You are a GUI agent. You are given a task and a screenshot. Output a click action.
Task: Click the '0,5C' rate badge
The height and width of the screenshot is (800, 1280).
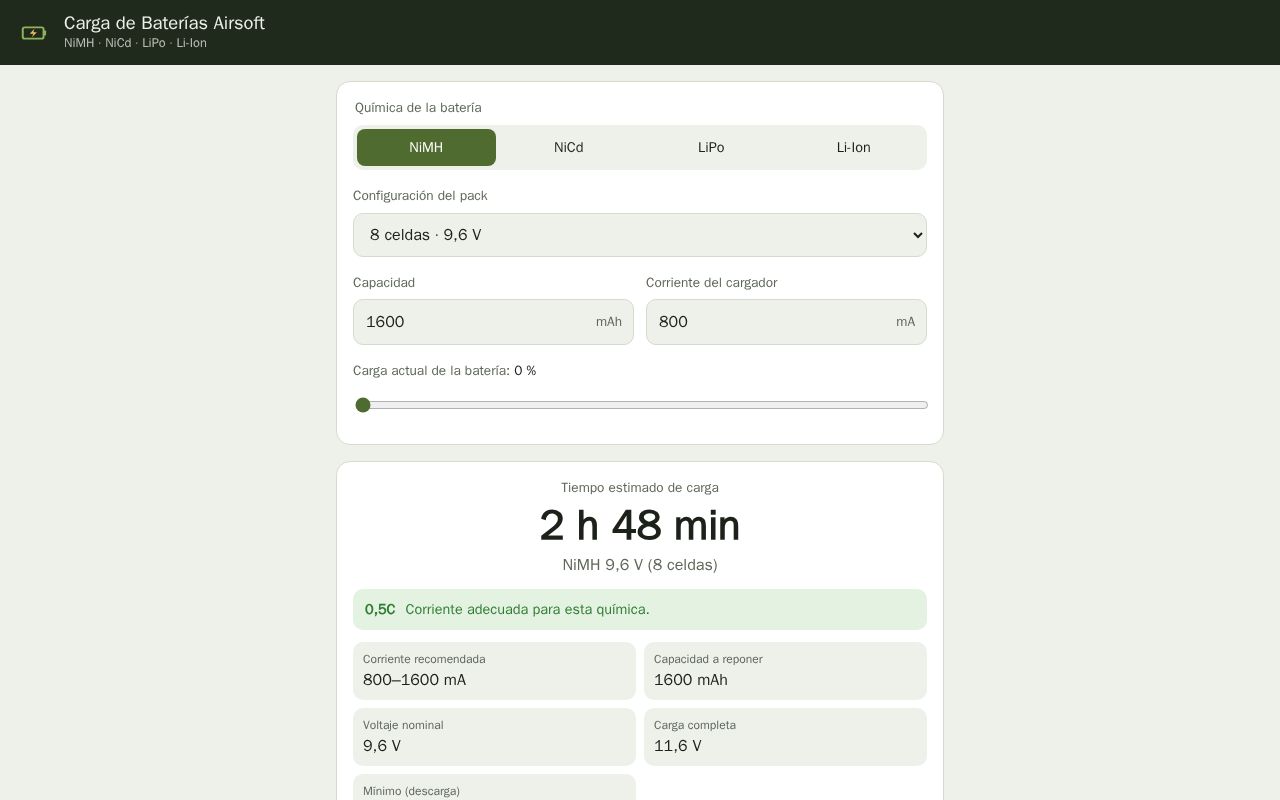(380, 609)
